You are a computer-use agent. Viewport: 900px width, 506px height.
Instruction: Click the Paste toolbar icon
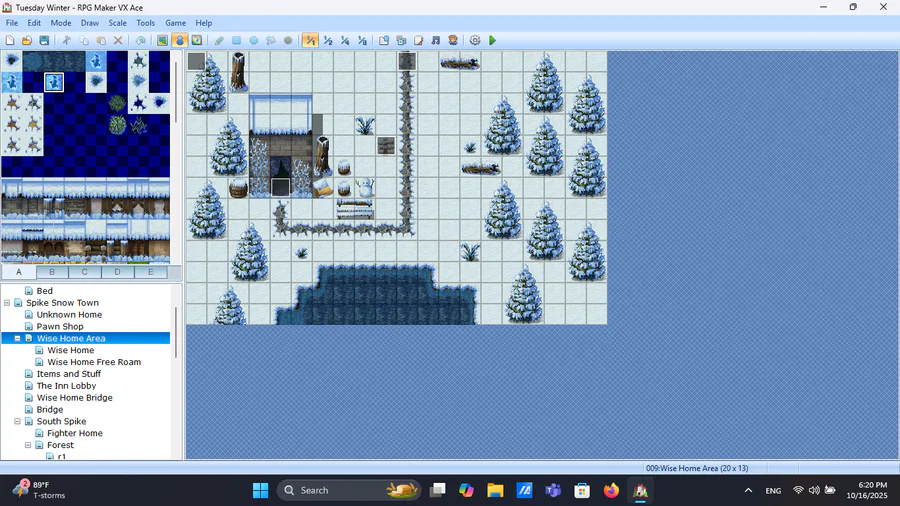[x=101, y=40]
